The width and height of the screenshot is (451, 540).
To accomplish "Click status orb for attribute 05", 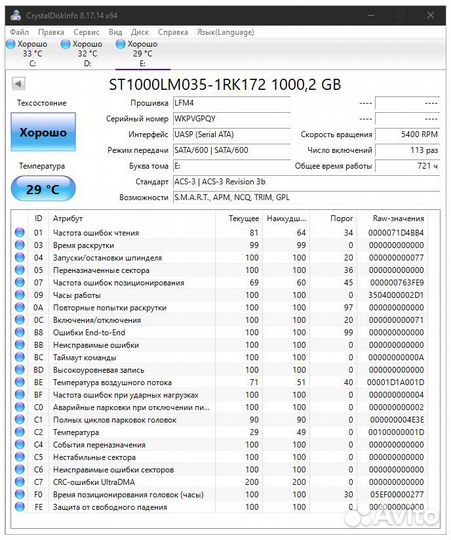I will pyautogui.click(x=20, y=270).
